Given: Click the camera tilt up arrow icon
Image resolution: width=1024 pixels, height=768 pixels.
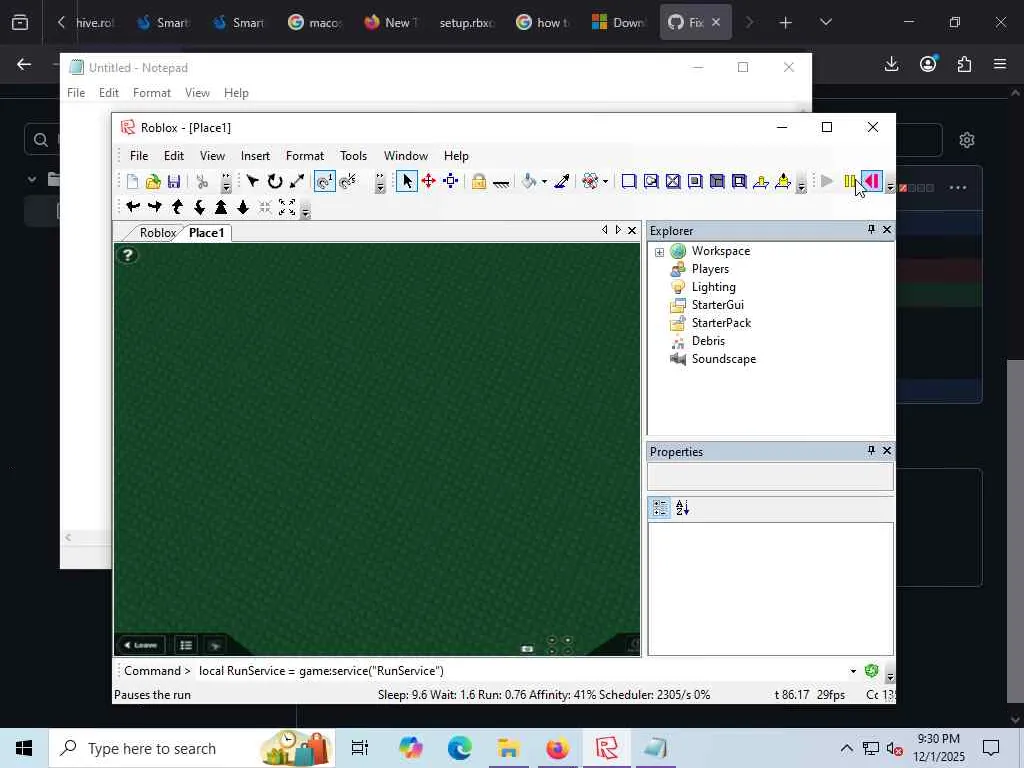Looking at the screenshot, I should (x=177, y=207).
